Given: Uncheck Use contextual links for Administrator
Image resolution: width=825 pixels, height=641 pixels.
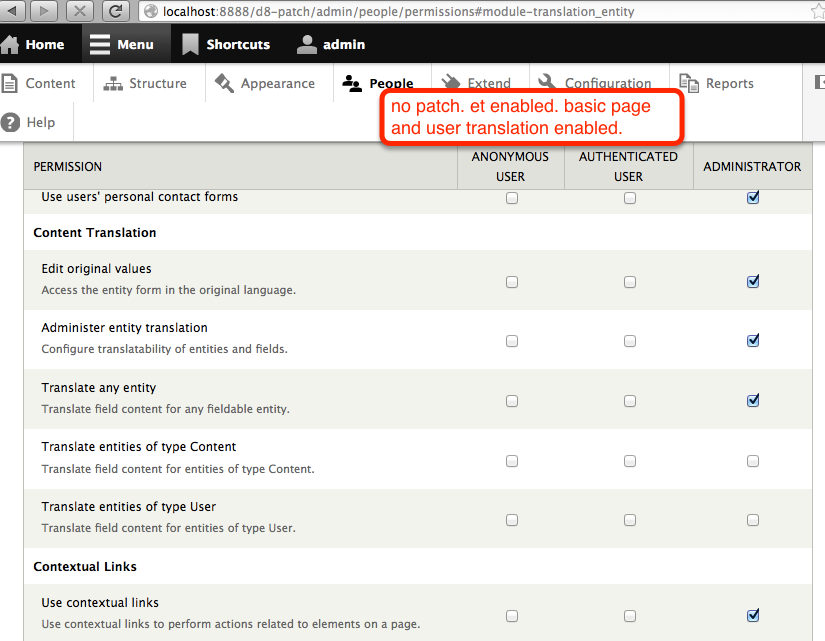Looking at the screenshot, I should click(x=753, y=615).
